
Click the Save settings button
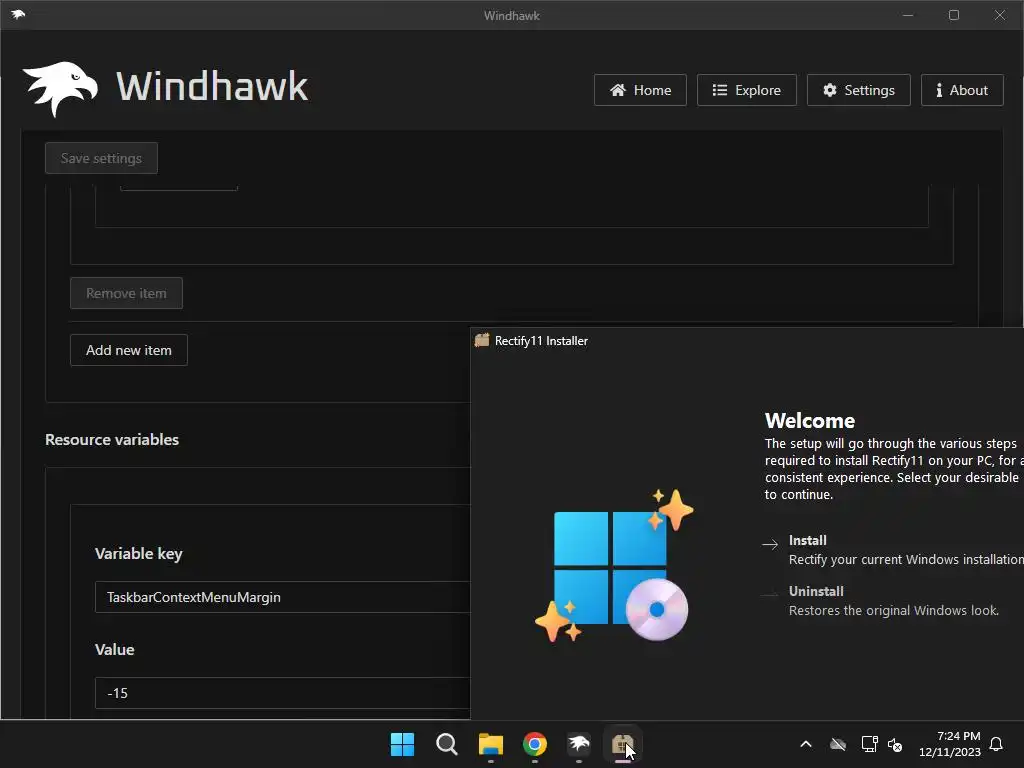(101, 158)
